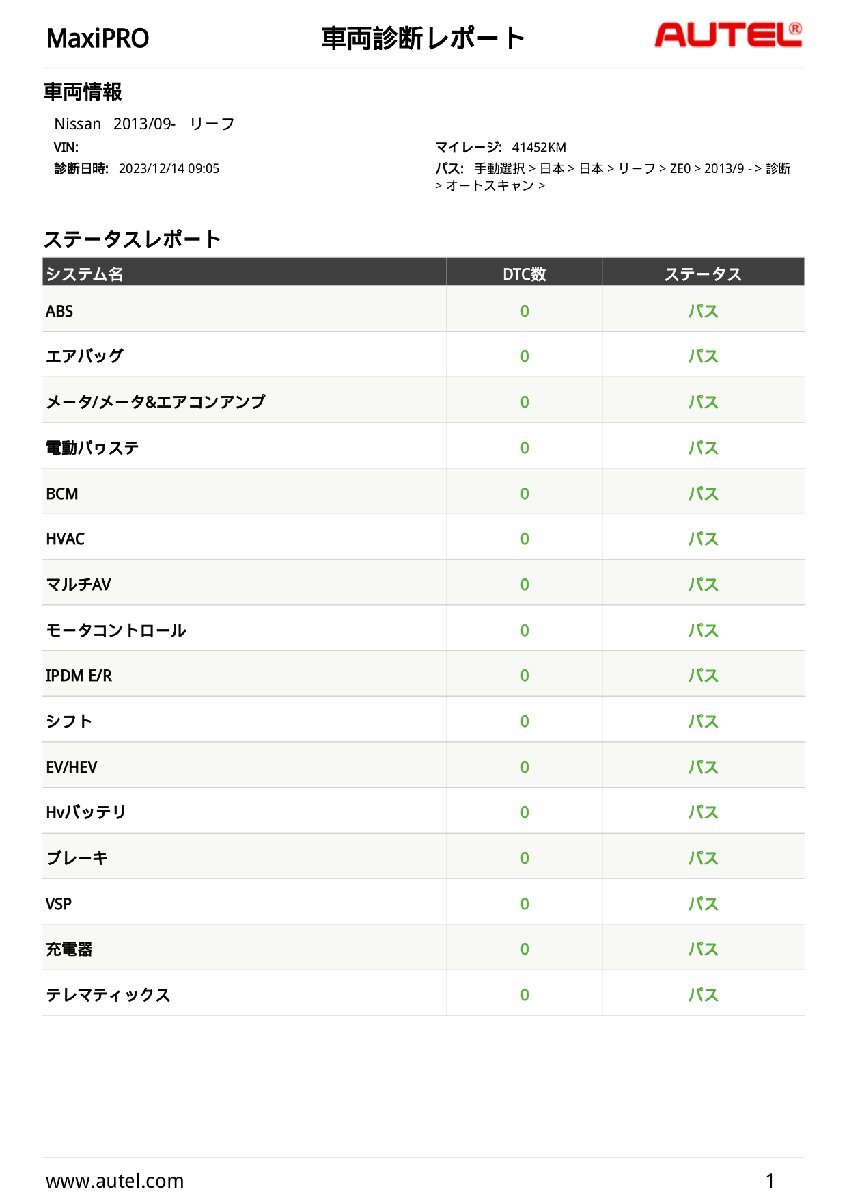Click the diagnosis date 2023/12/14 09:05
Screen dimensions: 847x1200
(169, 168)
